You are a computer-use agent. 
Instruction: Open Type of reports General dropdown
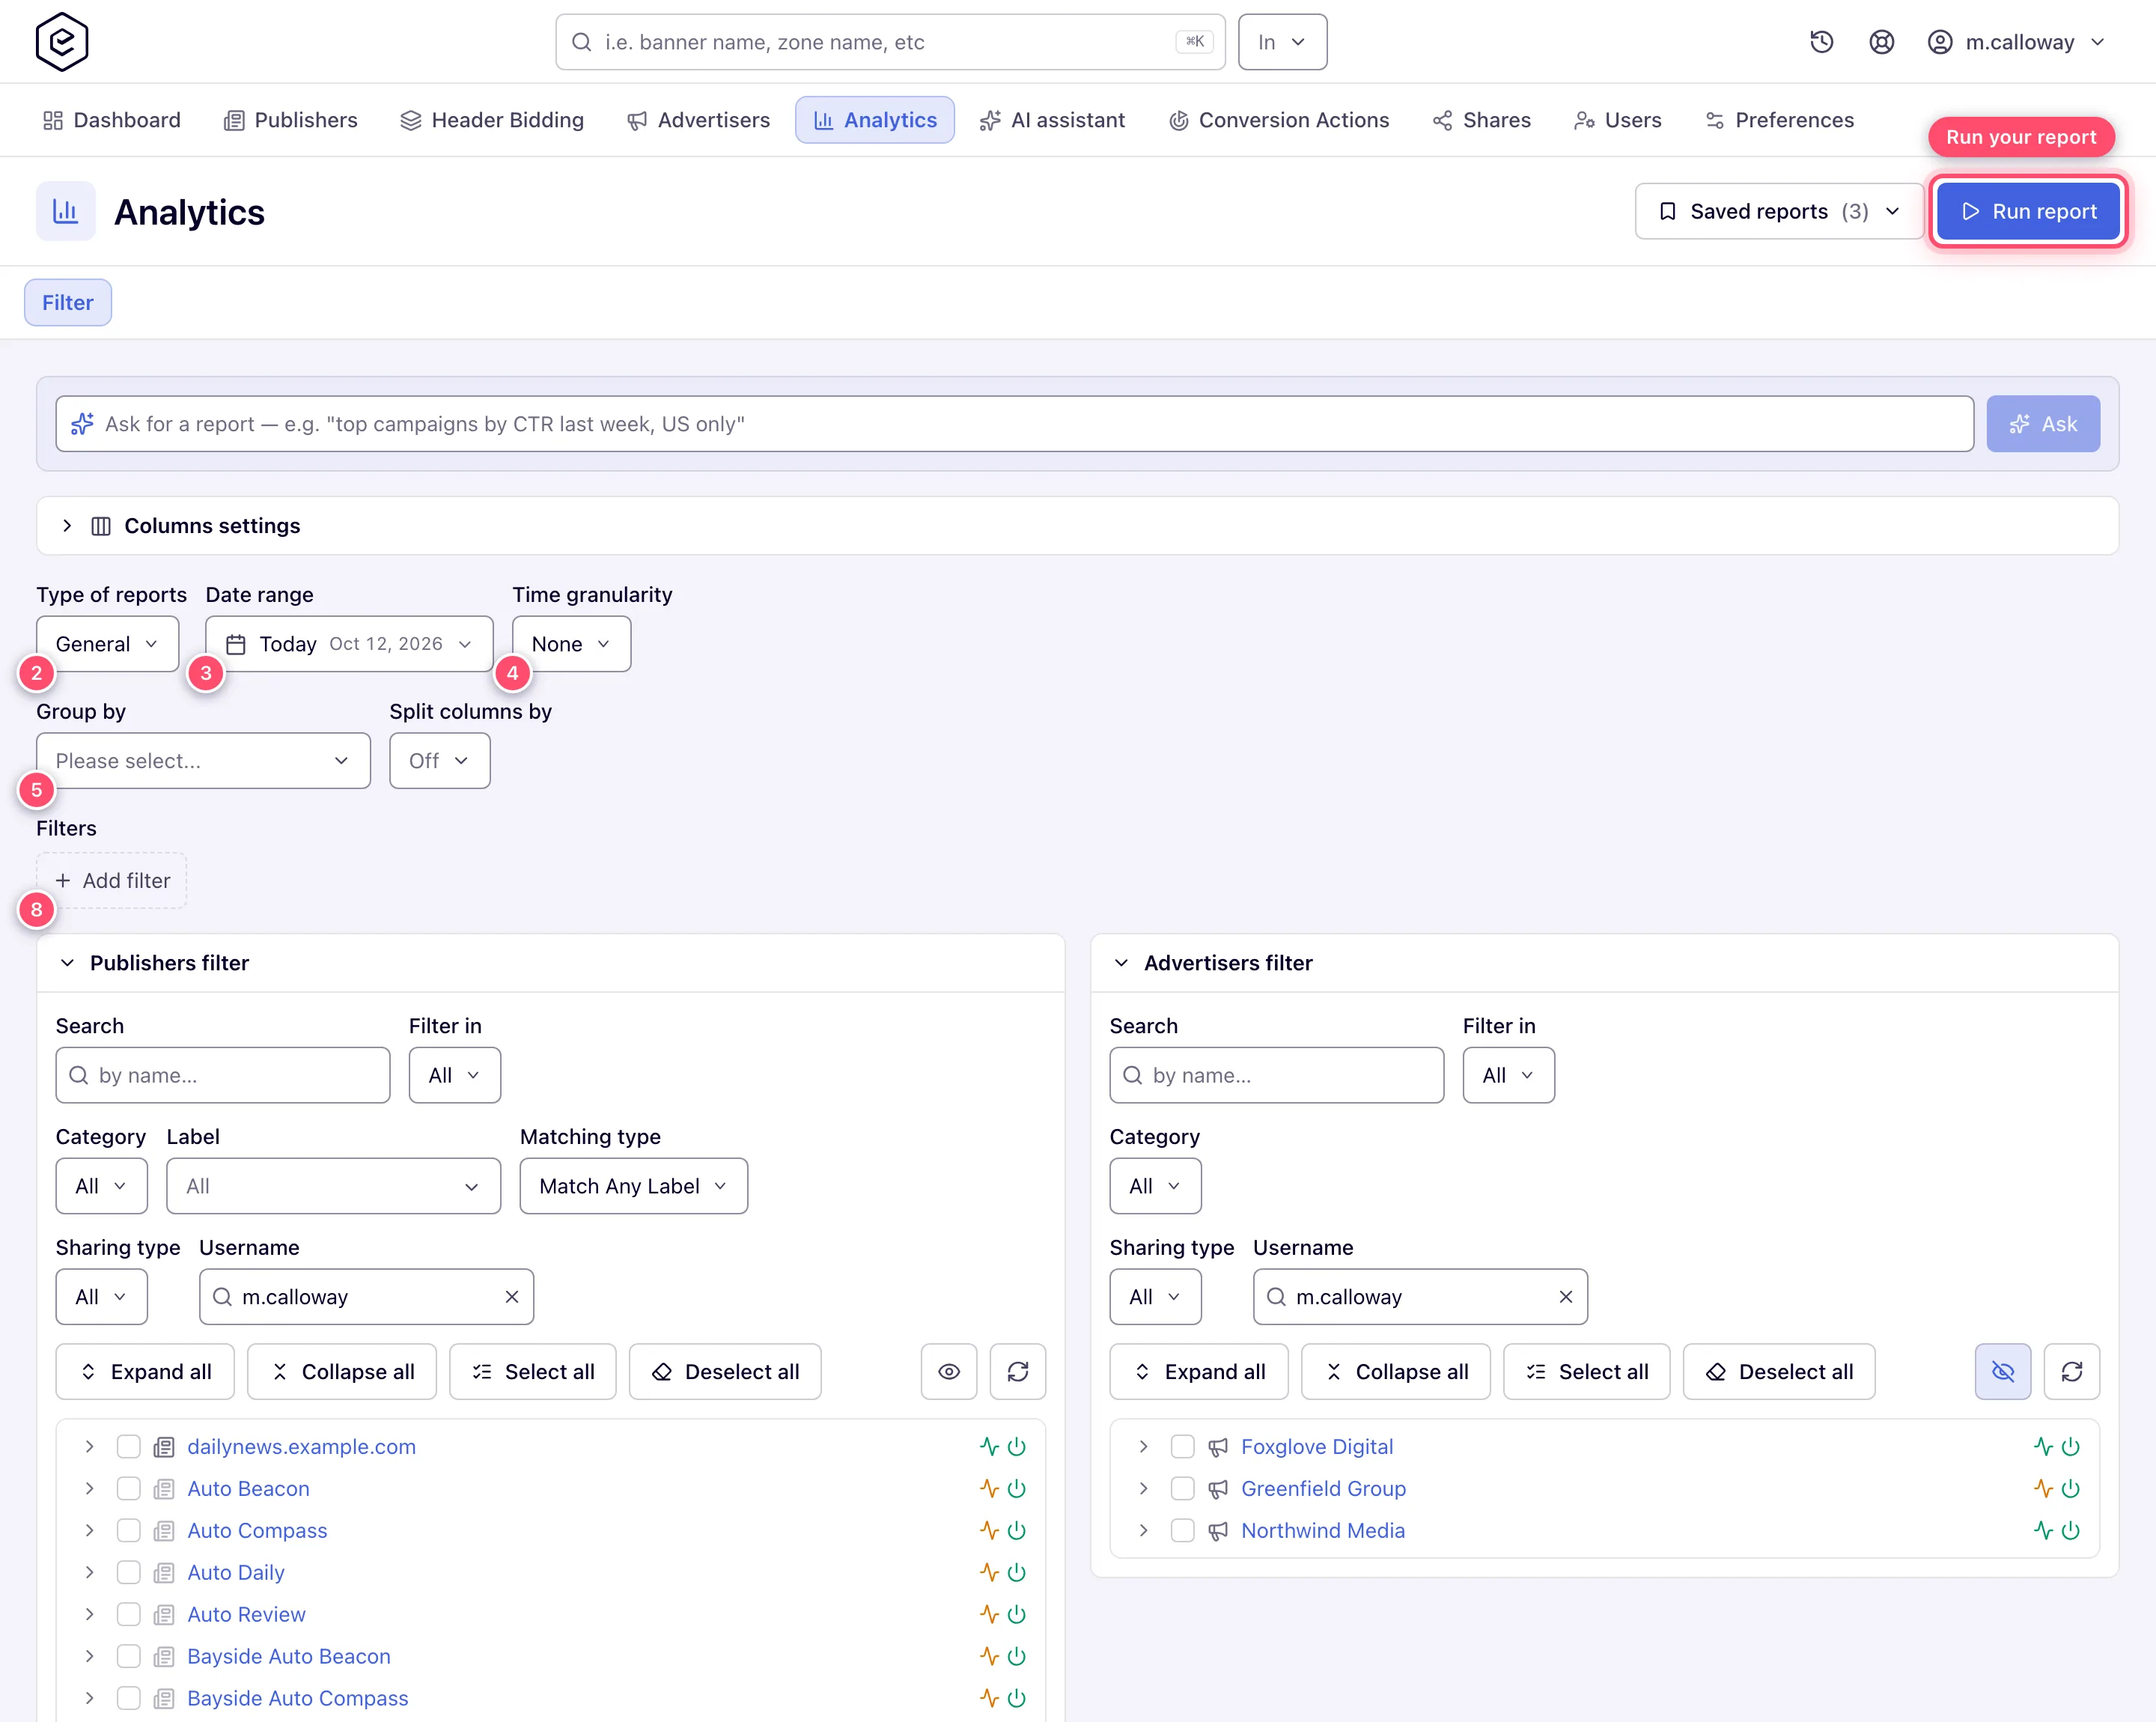click(108, 644)
